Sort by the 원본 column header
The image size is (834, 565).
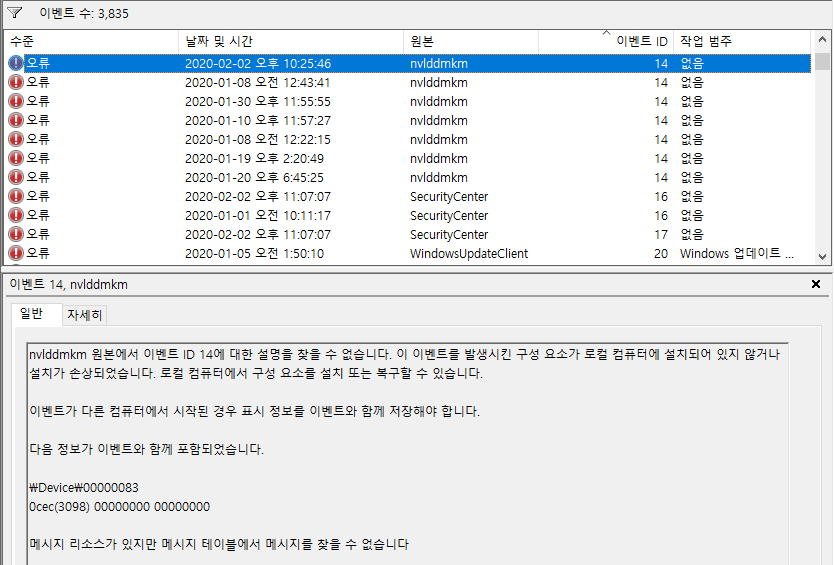point(471,41)
